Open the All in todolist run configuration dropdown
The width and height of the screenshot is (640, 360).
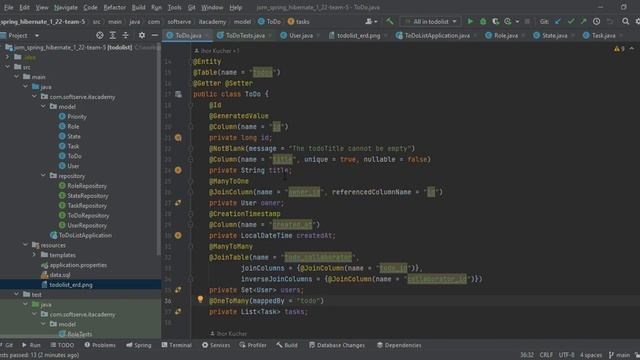tap(431, 22)
